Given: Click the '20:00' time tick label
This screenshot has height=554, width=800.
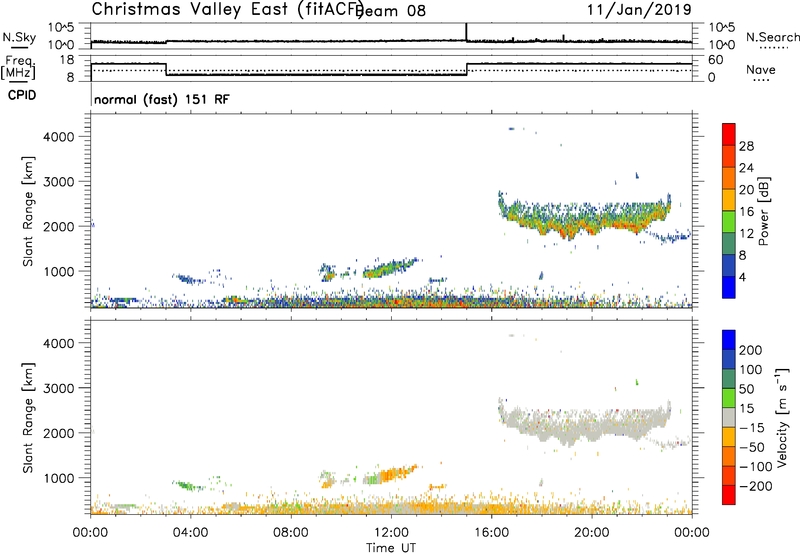Looking at the screenshot, I should [x=592, y=533].
